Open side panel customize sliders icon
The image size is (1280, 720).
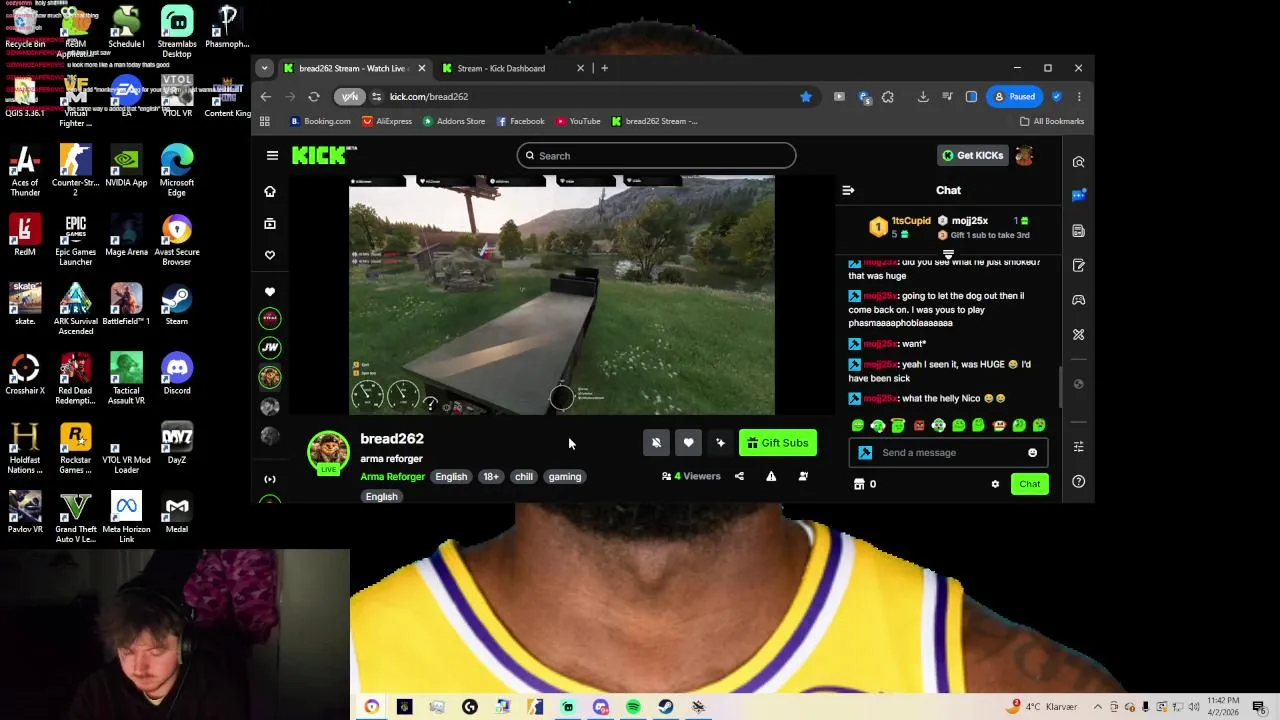1078,447
